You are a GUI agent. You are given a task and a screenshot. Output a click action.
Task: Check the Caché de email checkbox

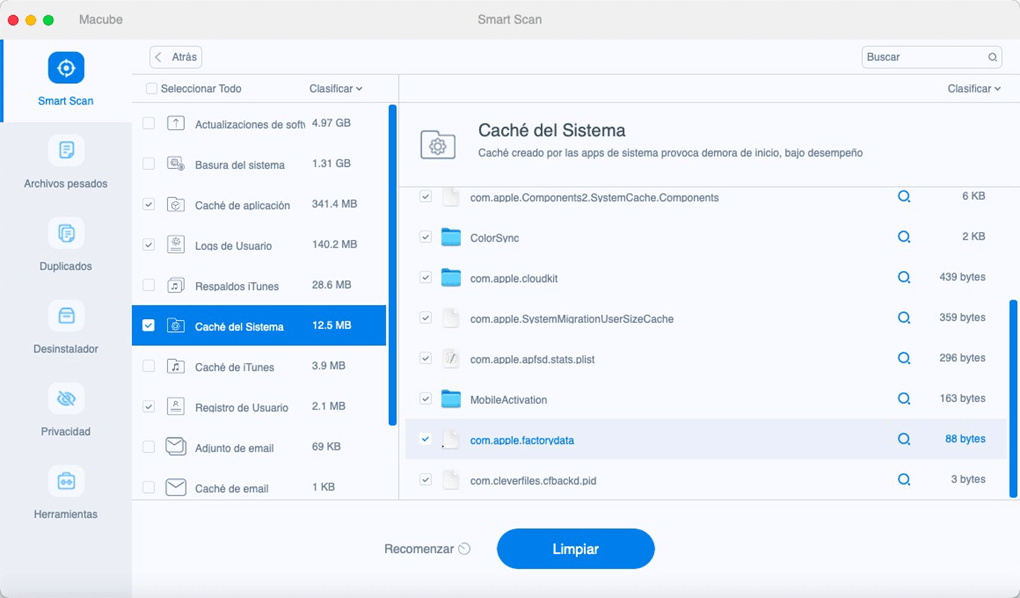(x=149, y=487)
